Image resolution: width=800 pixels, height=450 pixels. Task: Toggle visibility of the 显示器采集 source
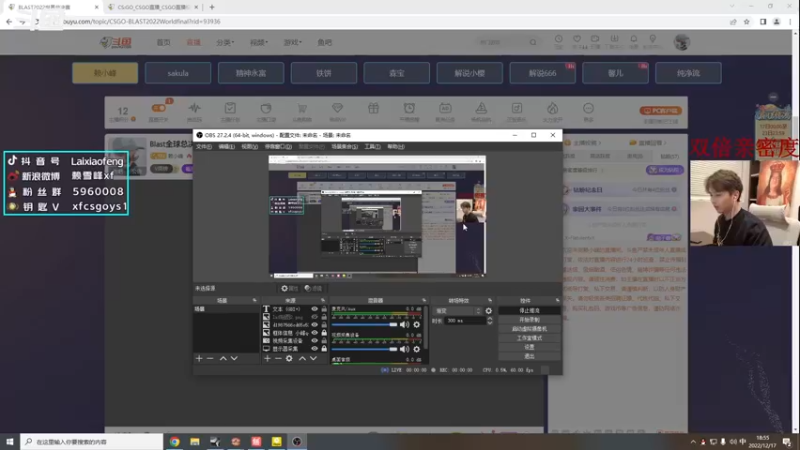(x=315, y=348)
